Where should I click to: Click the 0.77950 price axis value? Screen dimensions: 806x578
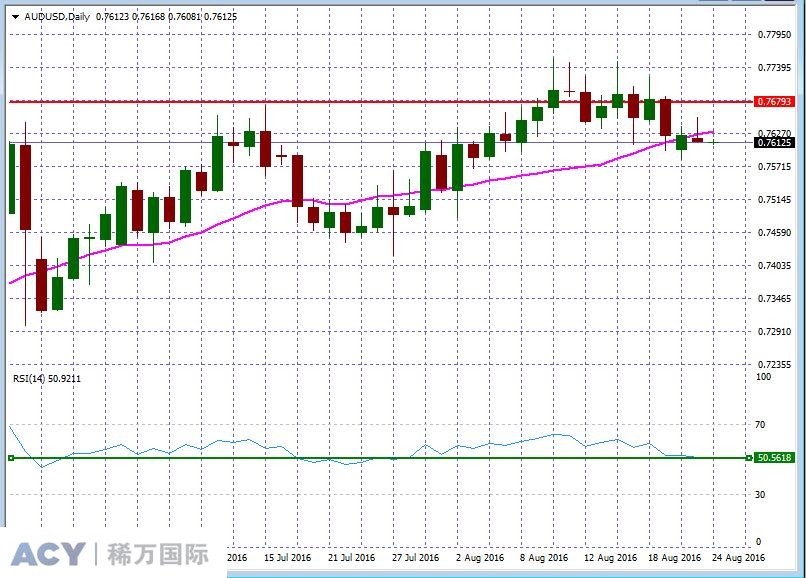775,34
